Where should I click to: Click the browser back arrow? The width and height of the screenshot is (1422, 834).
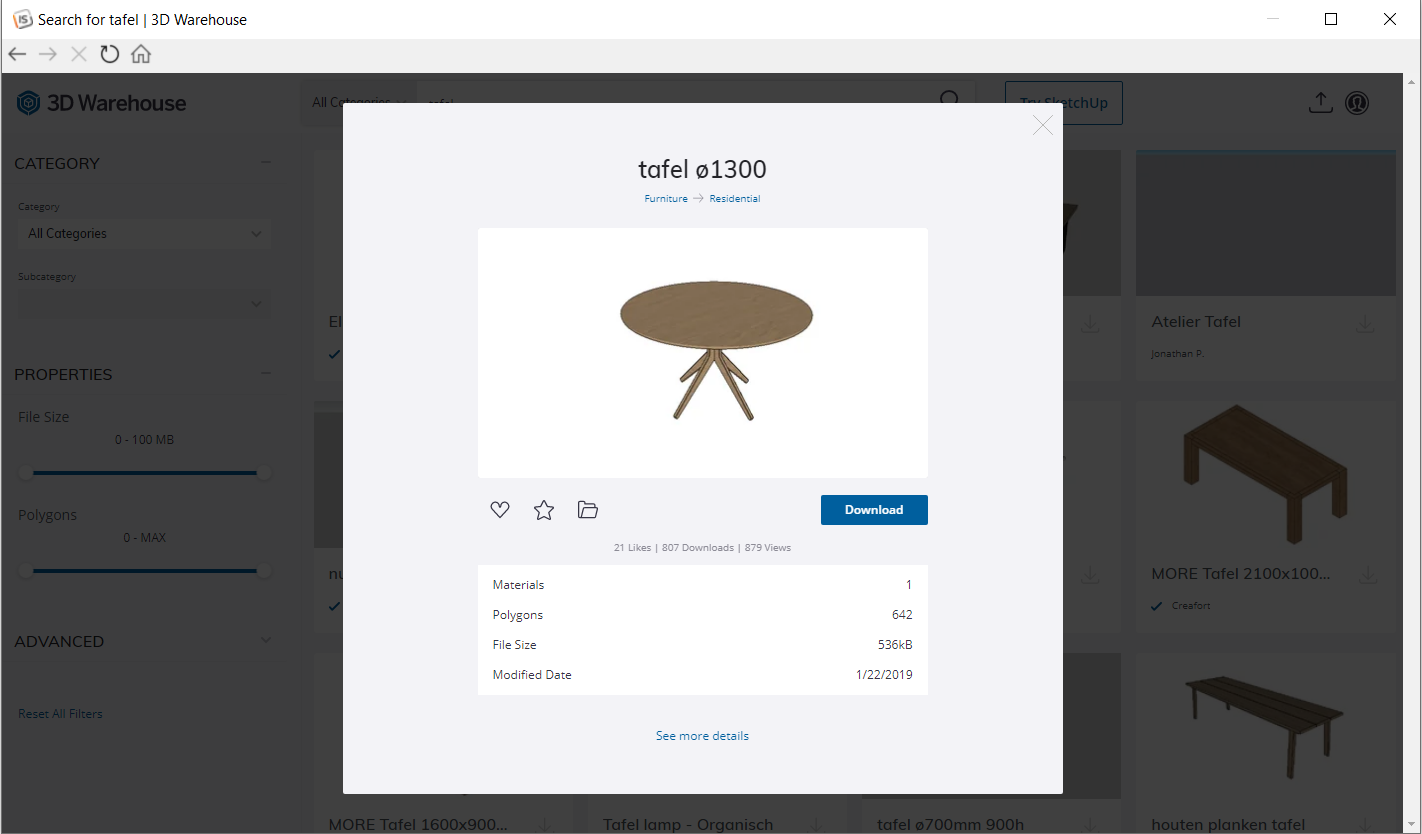click(17, 54)
